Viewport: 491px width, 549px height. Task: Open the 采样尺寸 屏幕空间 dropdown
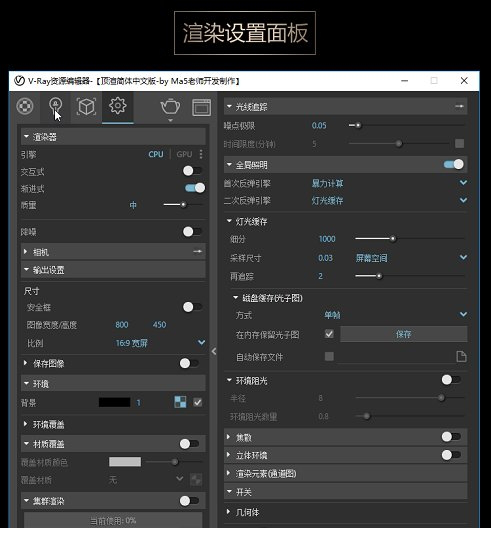[x=463, y=257]
